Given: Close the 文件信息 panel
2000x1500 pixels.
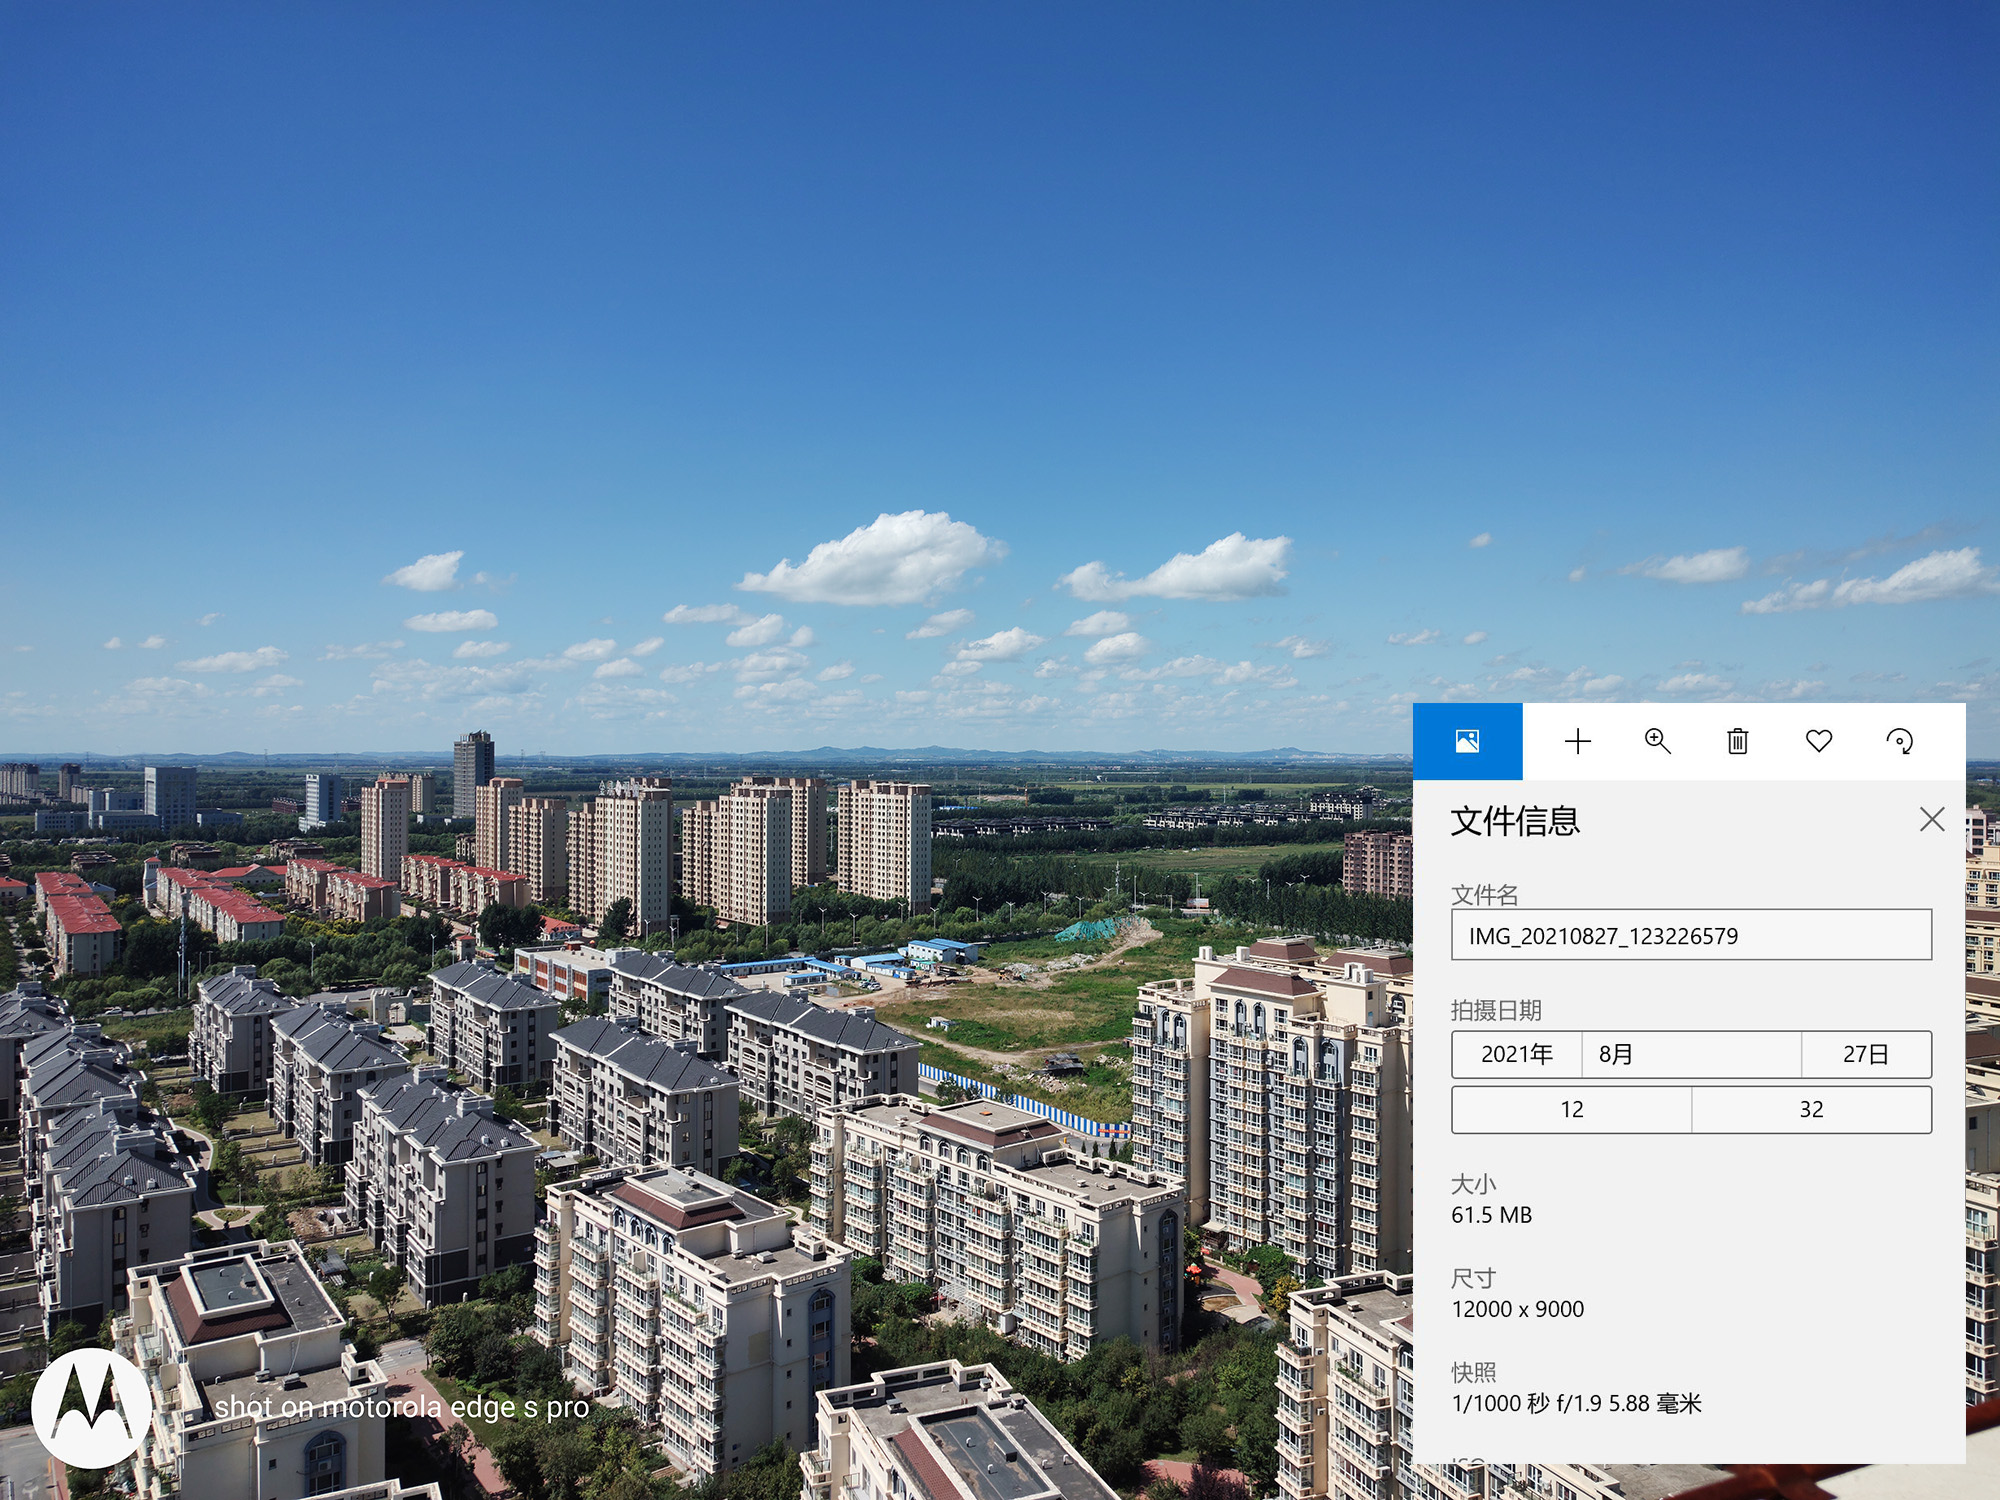Looking at the screenshot, I should (1931, 819).
